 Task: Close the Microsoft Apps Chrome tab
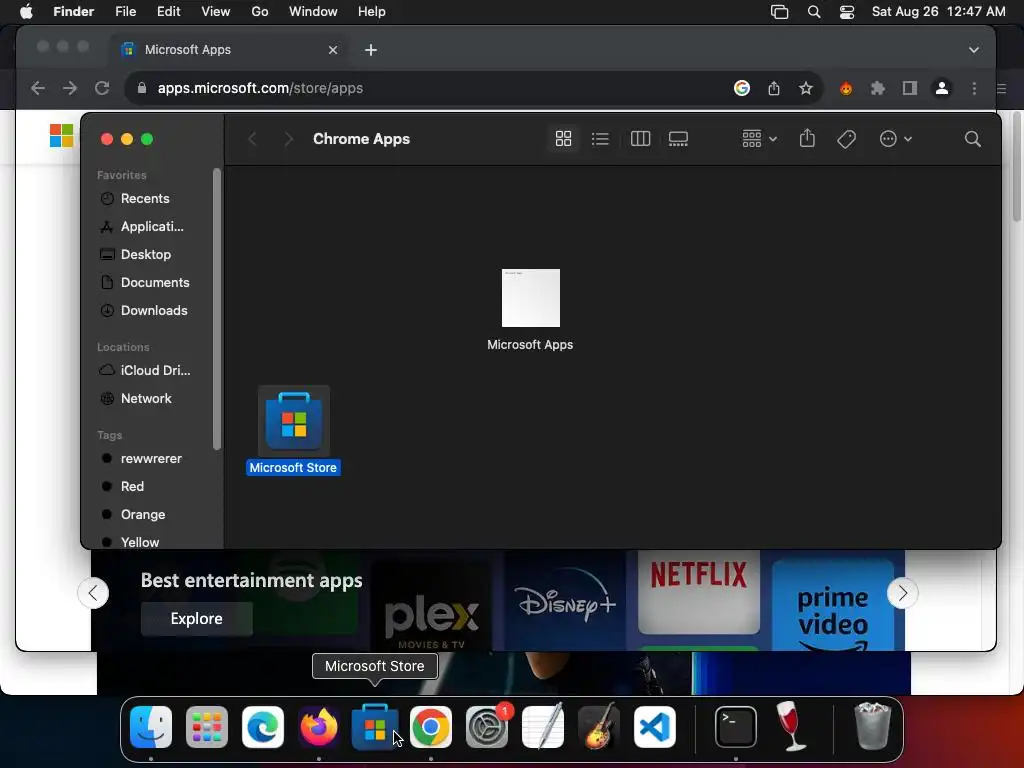click(332, 50)
